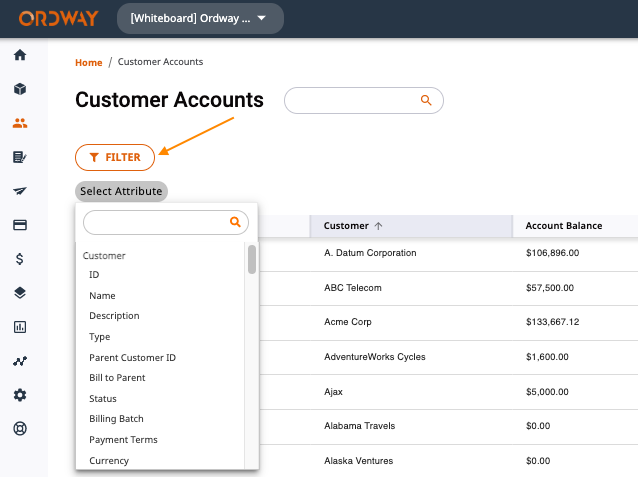The width and height of the screenshot is (638, 477).
Task: Open Acme Corp customer
Action: tap(348, 322)
